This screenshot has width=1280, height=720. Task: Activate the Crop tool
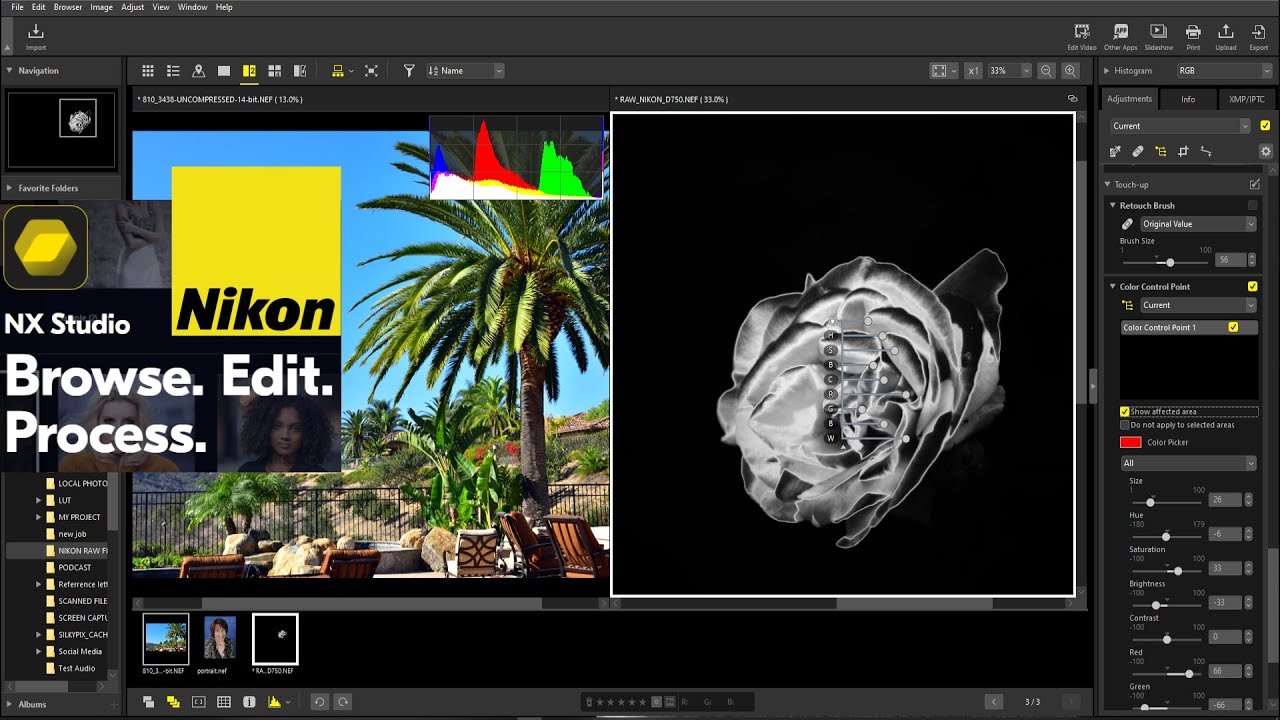(x=1182, y=151)
